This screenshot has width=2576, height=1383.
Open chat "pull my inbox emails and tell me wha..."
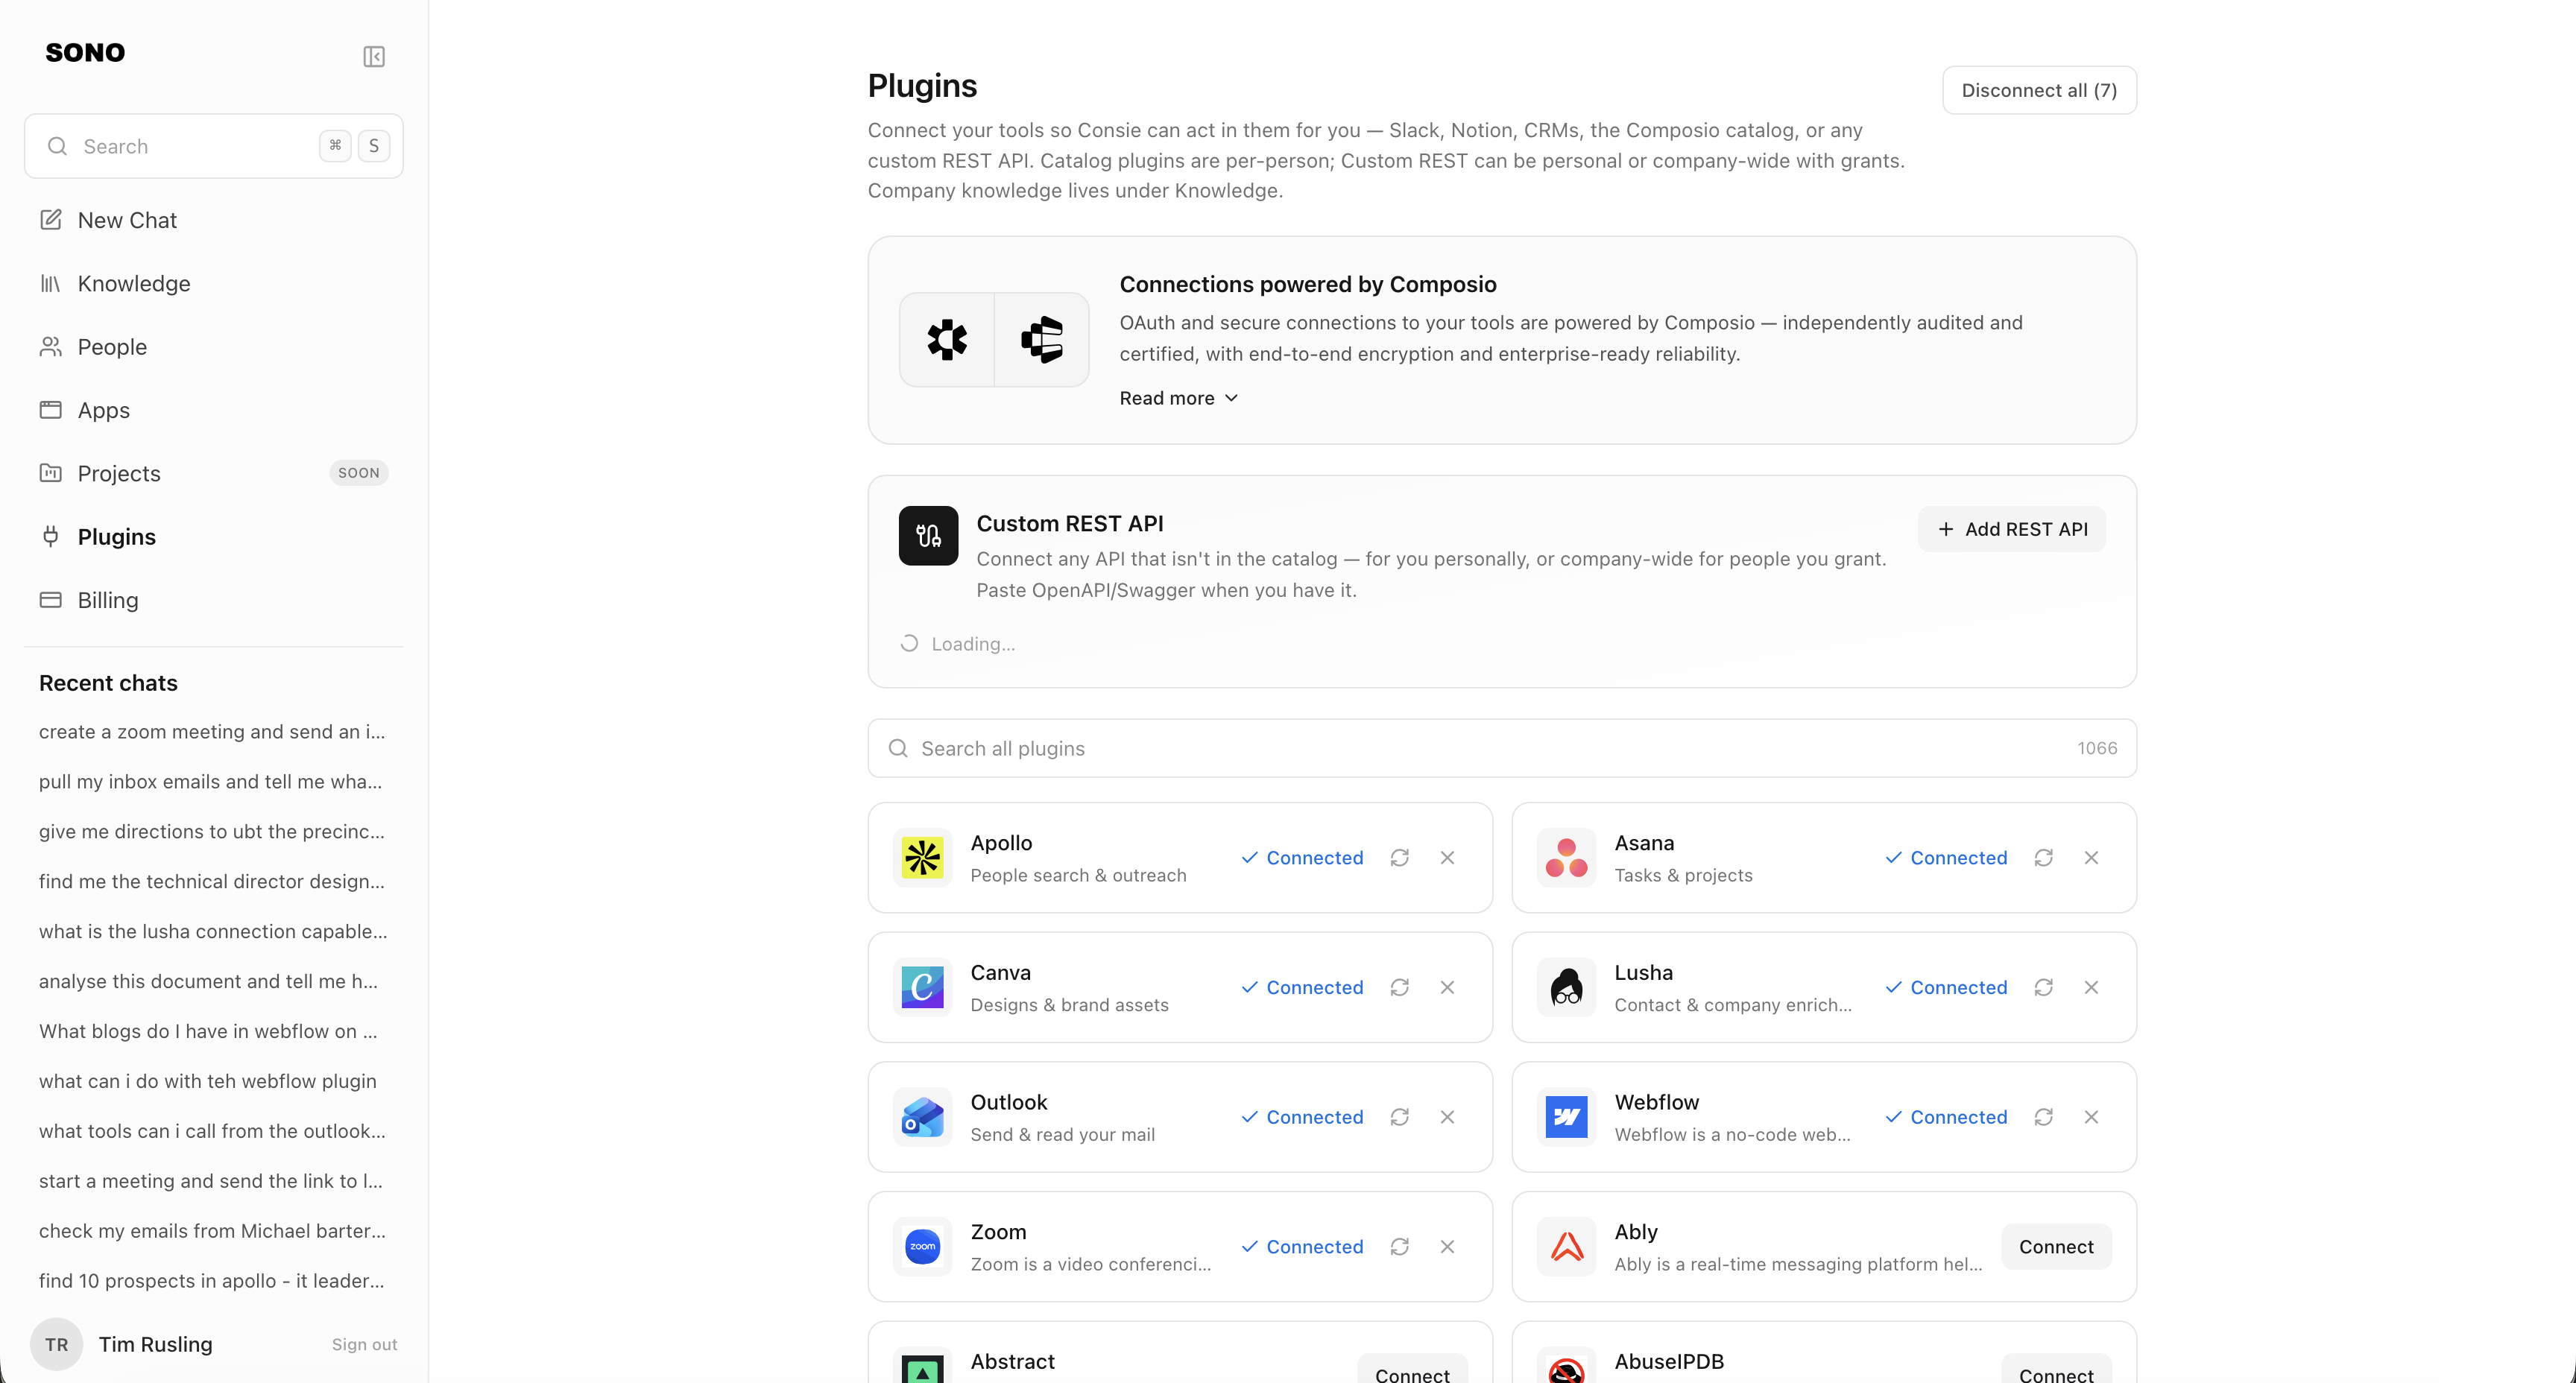(211, 782)
